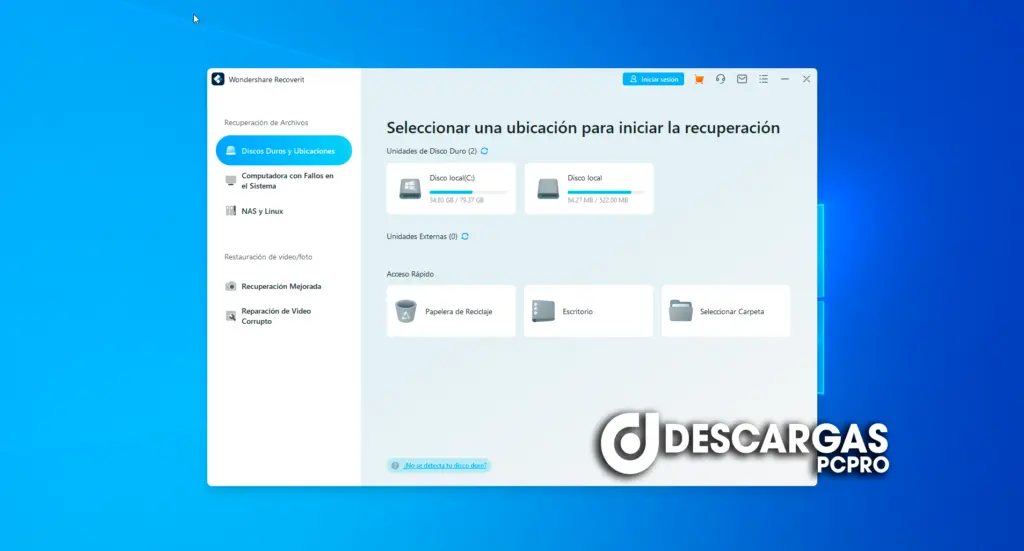Image resolution: width=1024 pixels, height=551 pixels.
Task: Click the Disco local(C:) usage bar
Action: (467, 191)
